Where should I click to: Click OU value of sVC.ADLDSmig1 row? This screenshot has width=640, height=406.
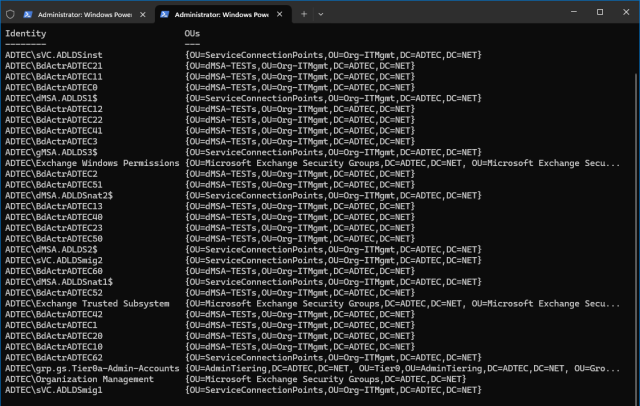pyautogui.click(x=333, y=390)
